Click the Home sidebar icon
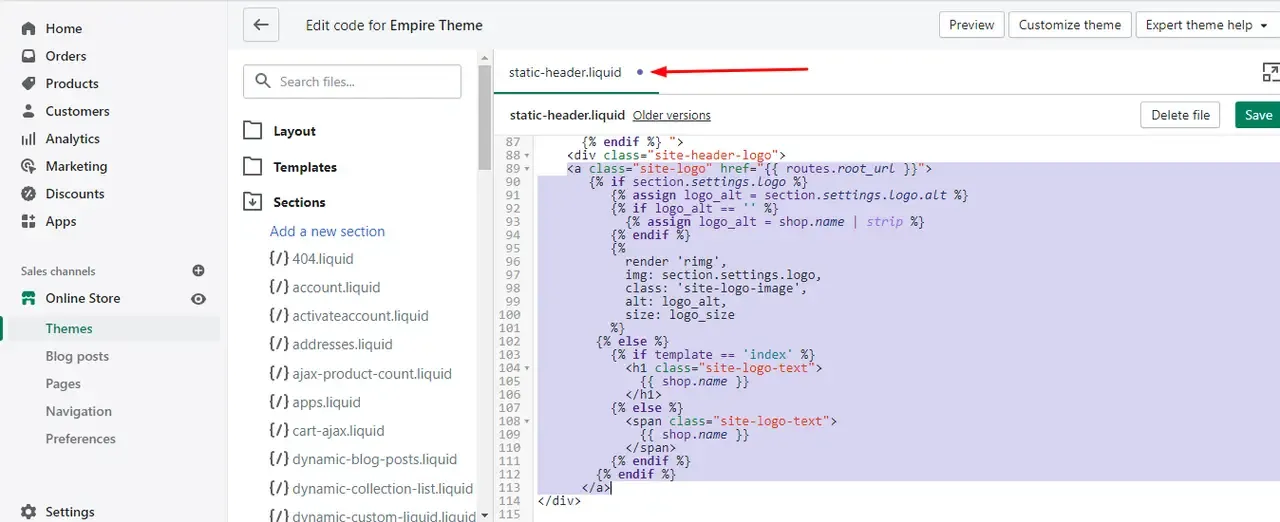This screenshot has height=522, width=1280. [x=28, y=29]
